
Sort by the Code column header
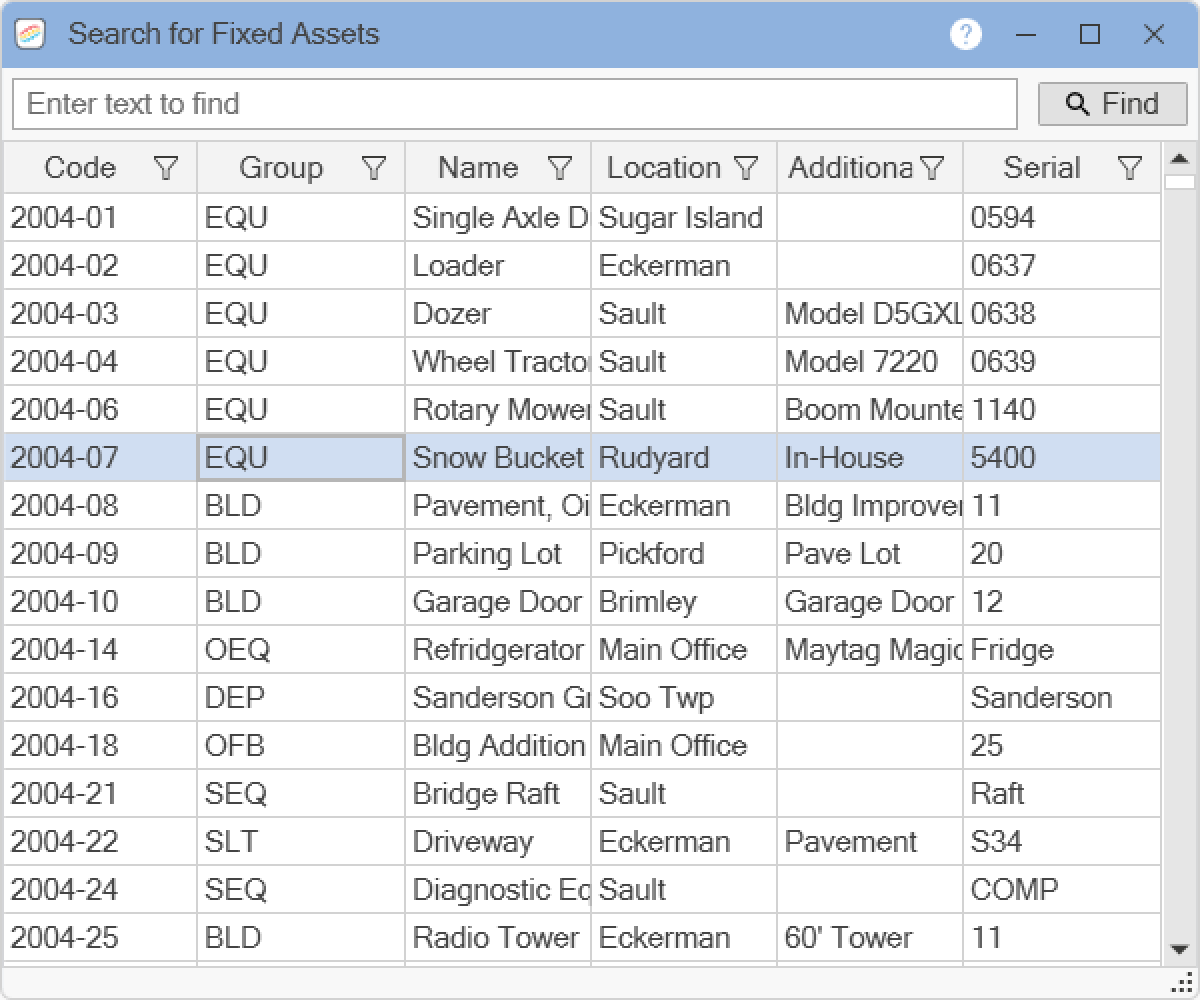coord(80,168)
